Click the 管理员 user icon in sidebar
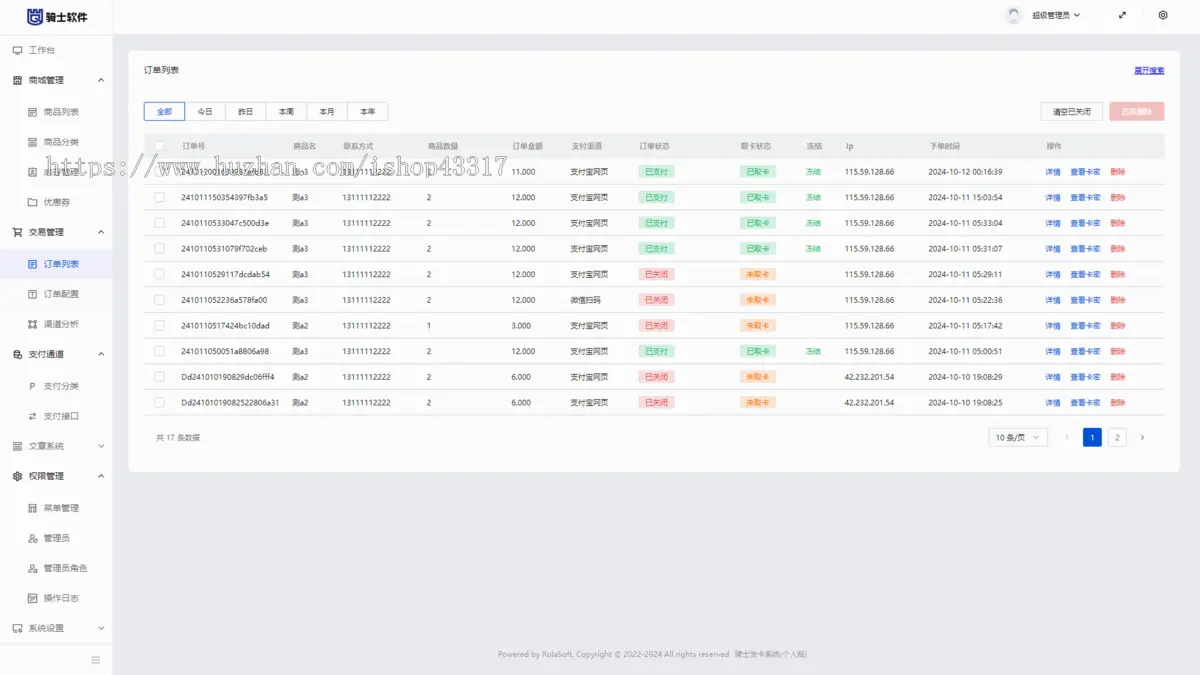The image size is (1200, 675). pyautogui.click(x=33, y=538)
